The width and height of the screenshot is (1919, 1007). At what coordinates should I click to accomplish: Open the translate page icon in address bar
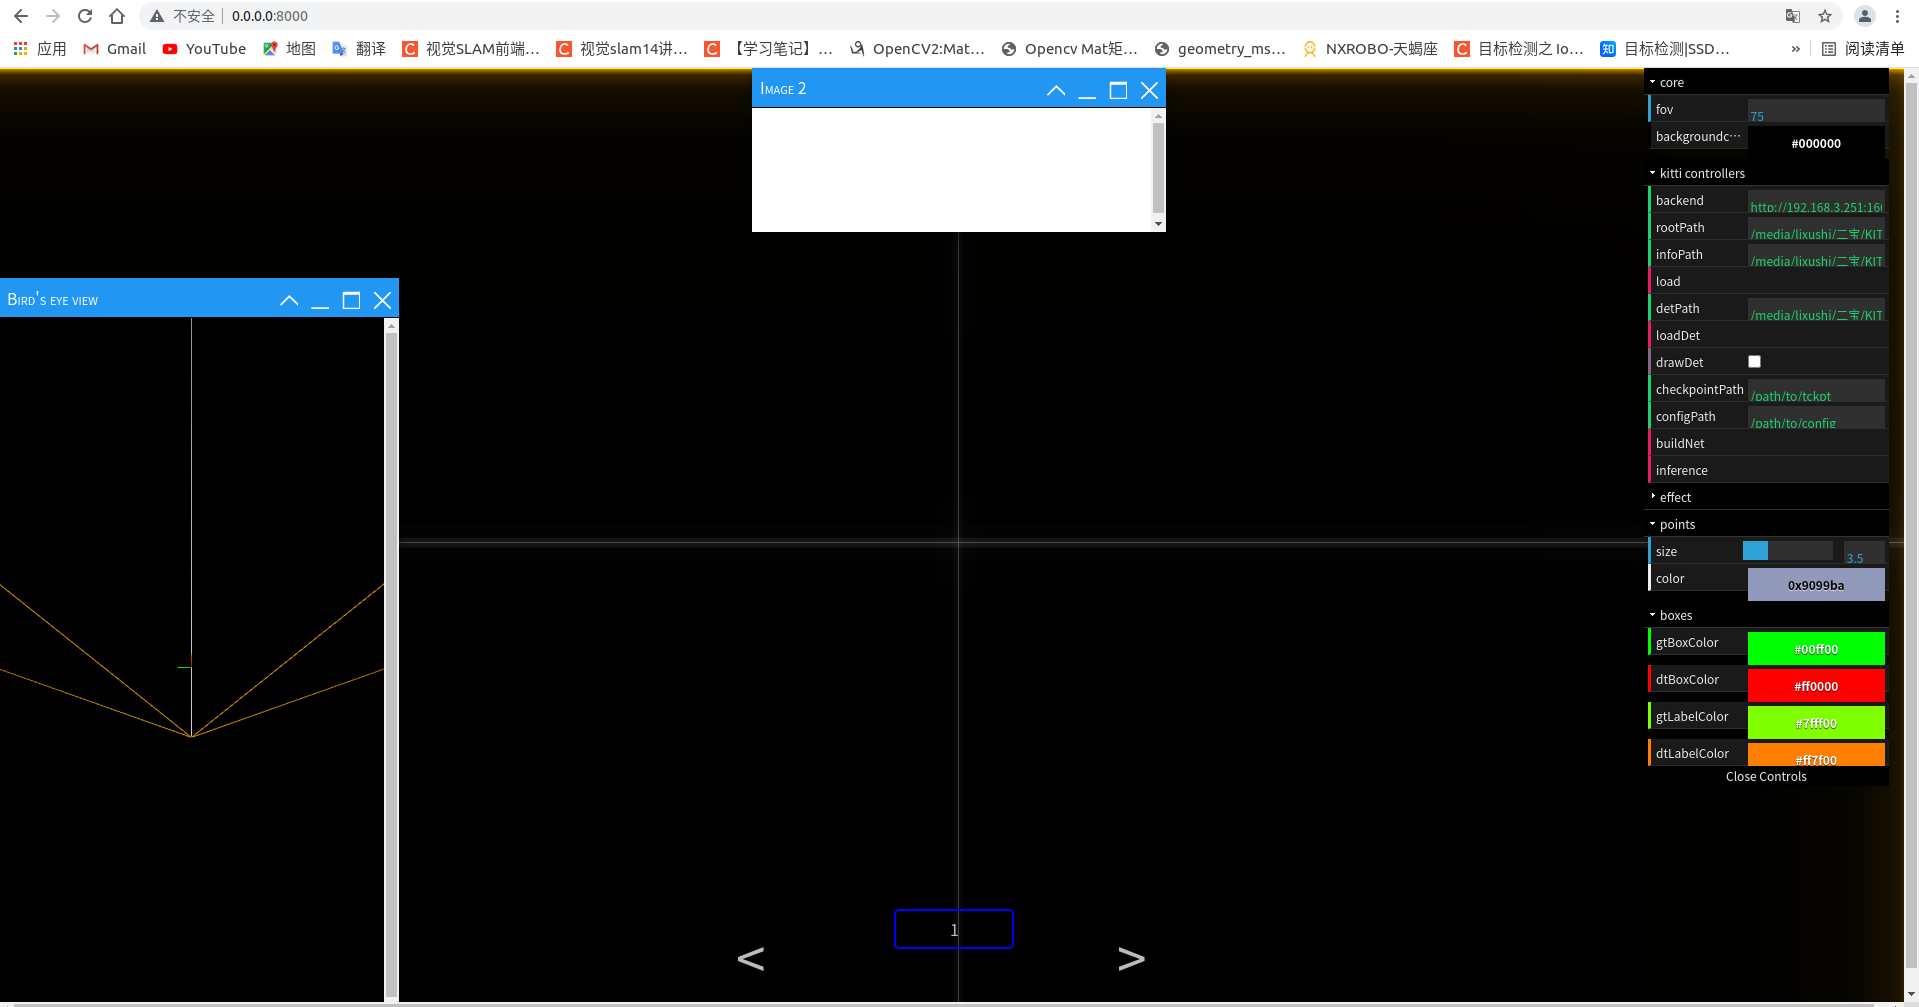(x=1792, y=16)
